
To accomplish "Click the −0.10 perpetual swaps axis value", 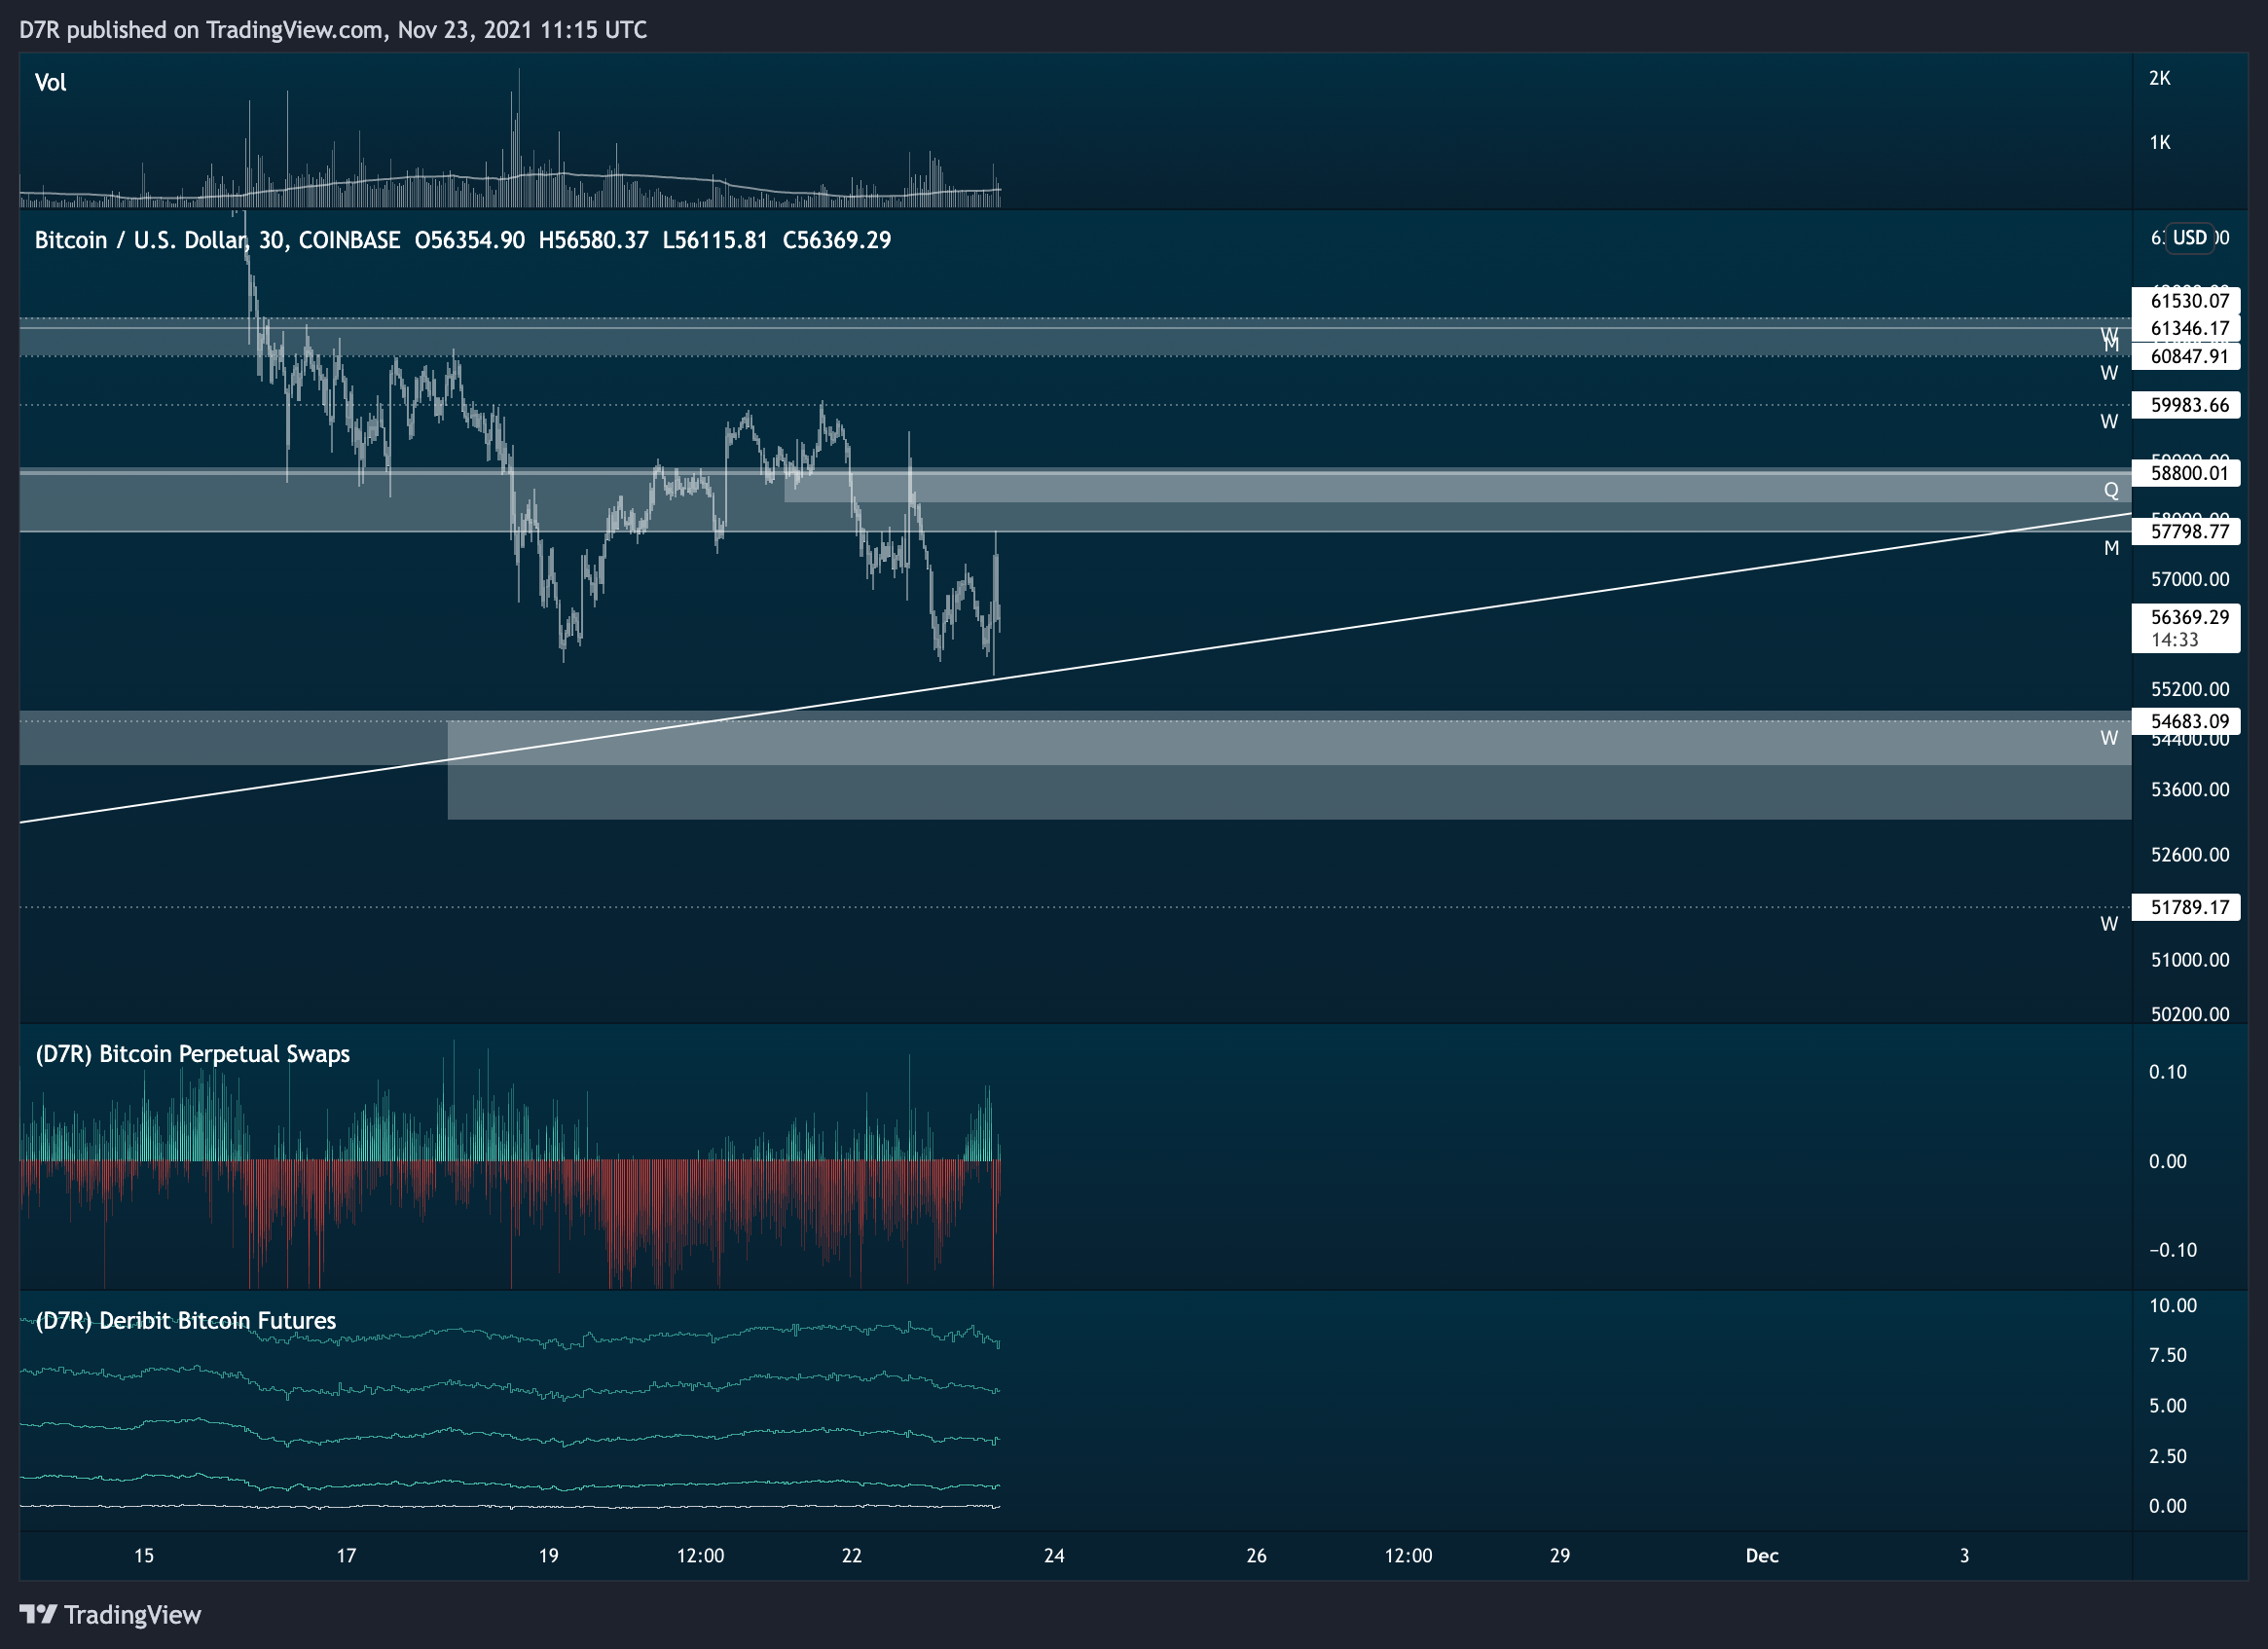I will click(x=2173, y=1250).
